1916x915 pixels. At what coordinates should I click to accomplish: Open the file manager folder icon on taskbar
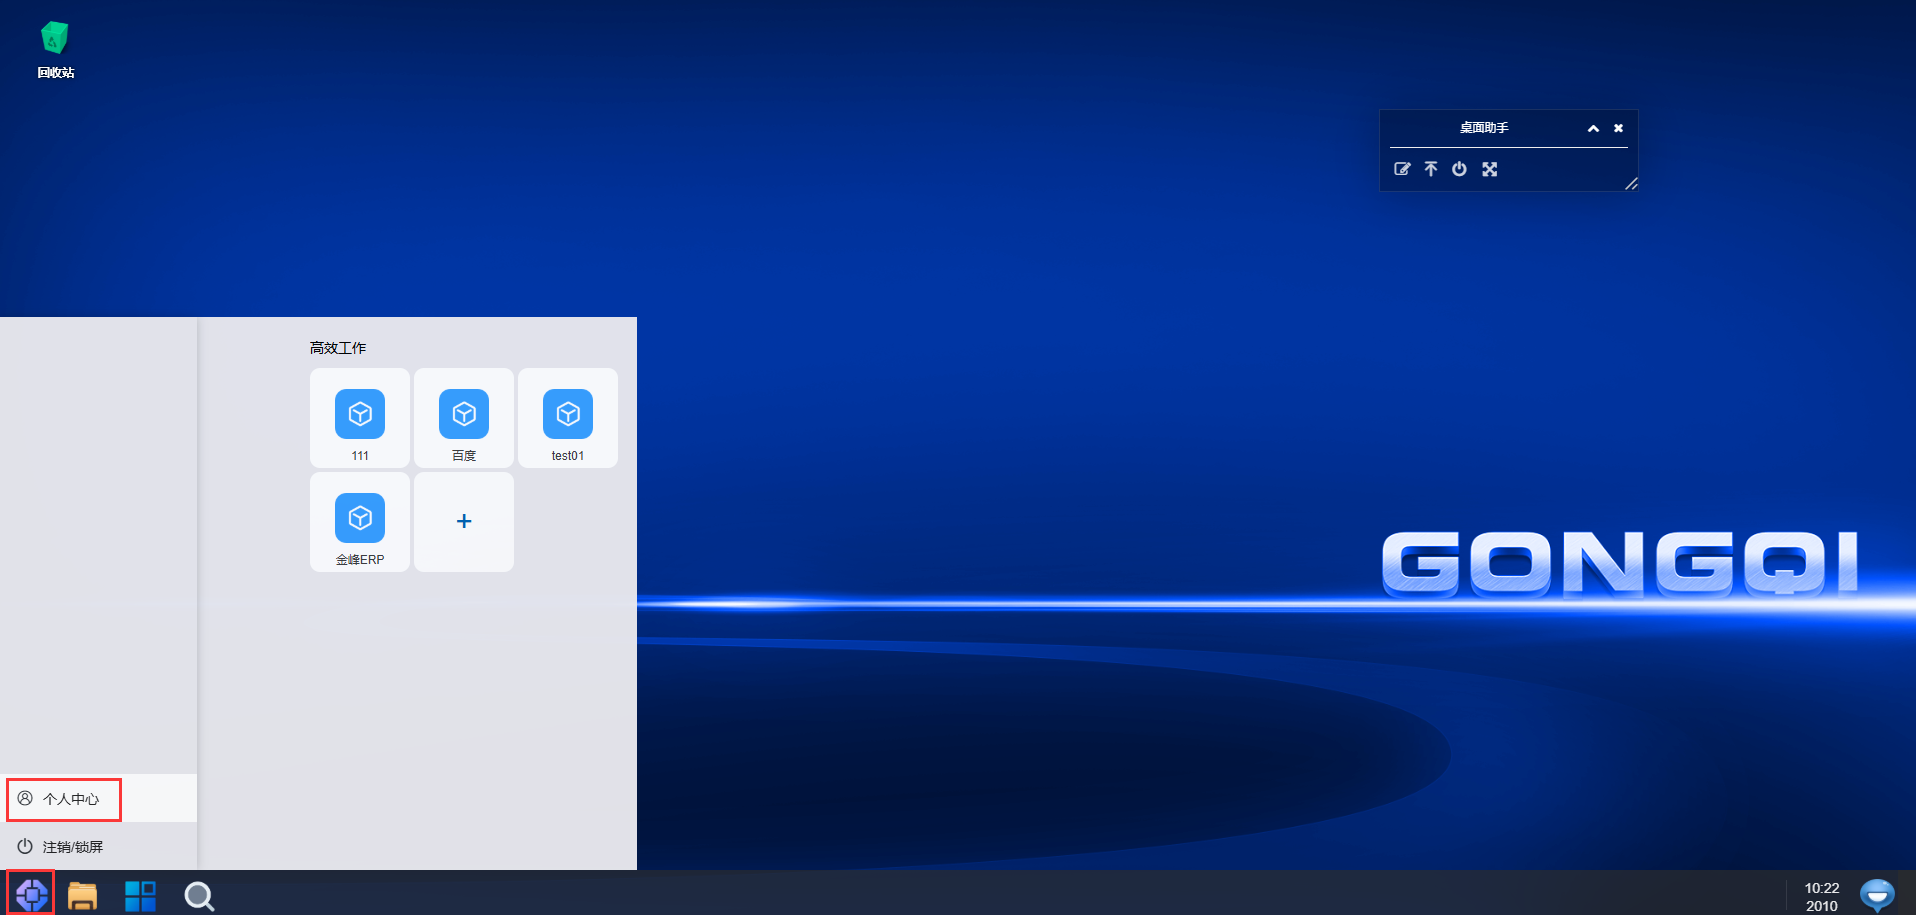pyautogui.click(x=82, y=895)
